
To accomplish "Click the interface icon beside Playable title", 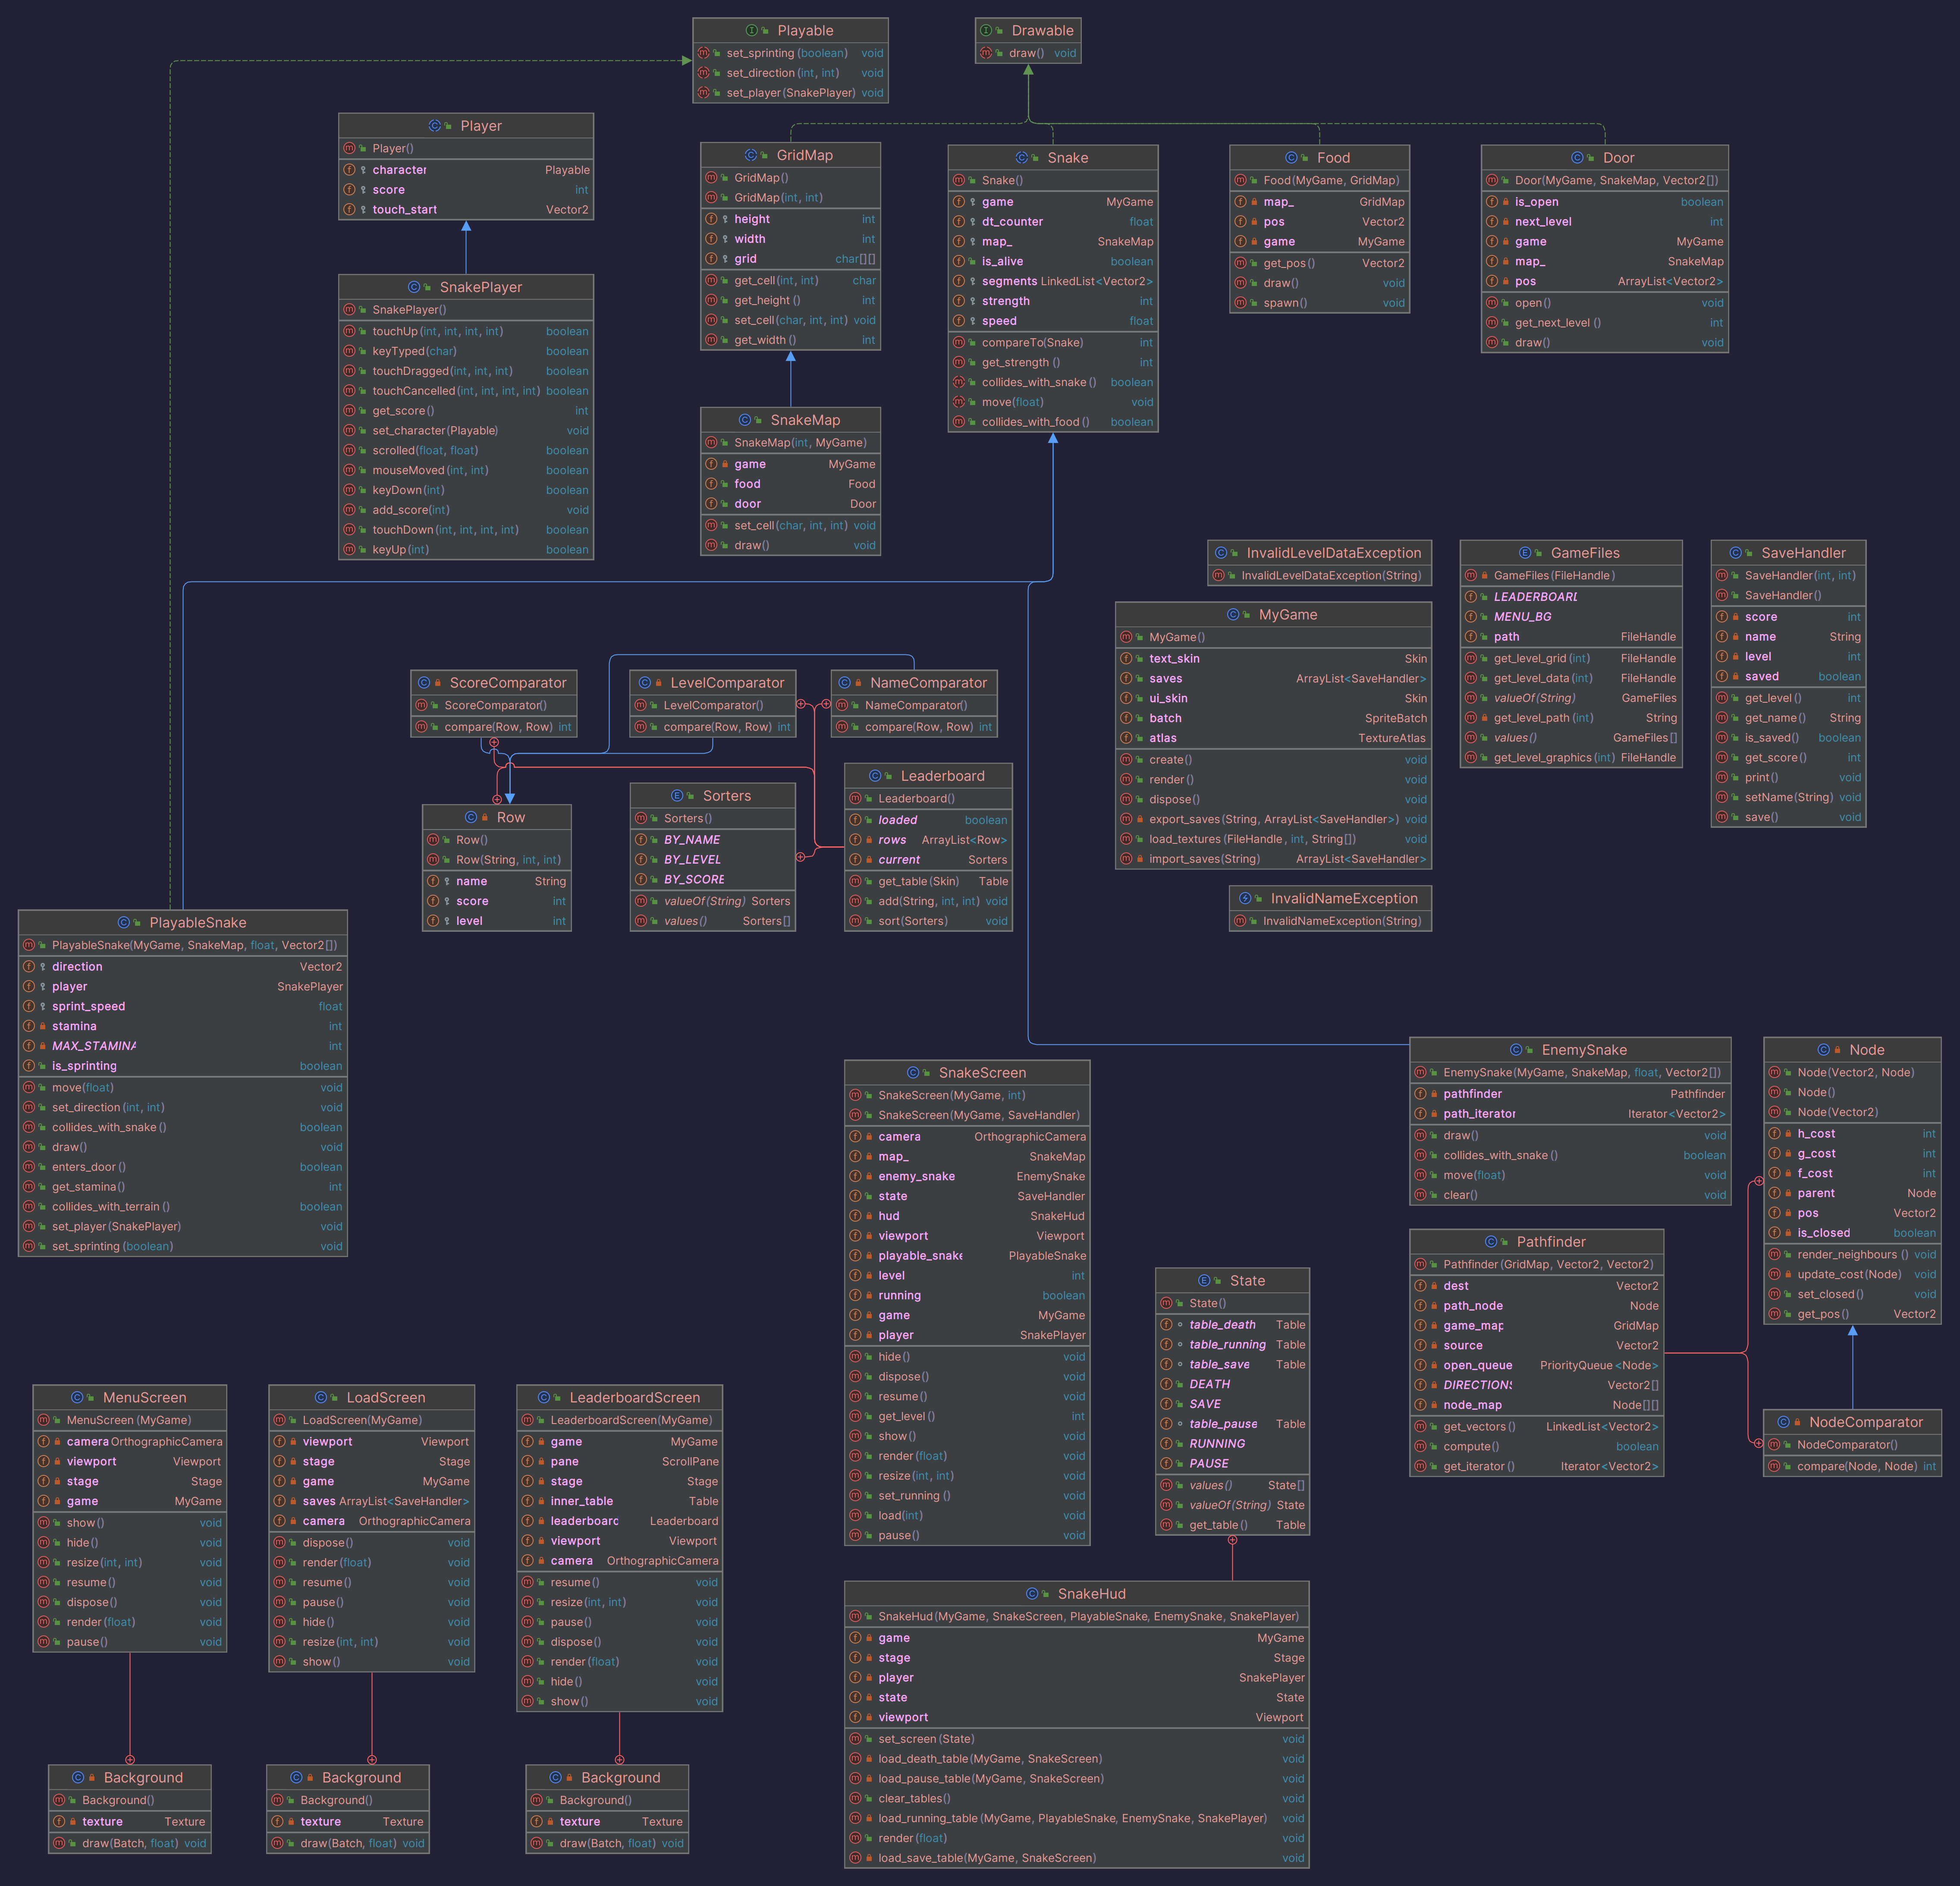I will [751, 31].
